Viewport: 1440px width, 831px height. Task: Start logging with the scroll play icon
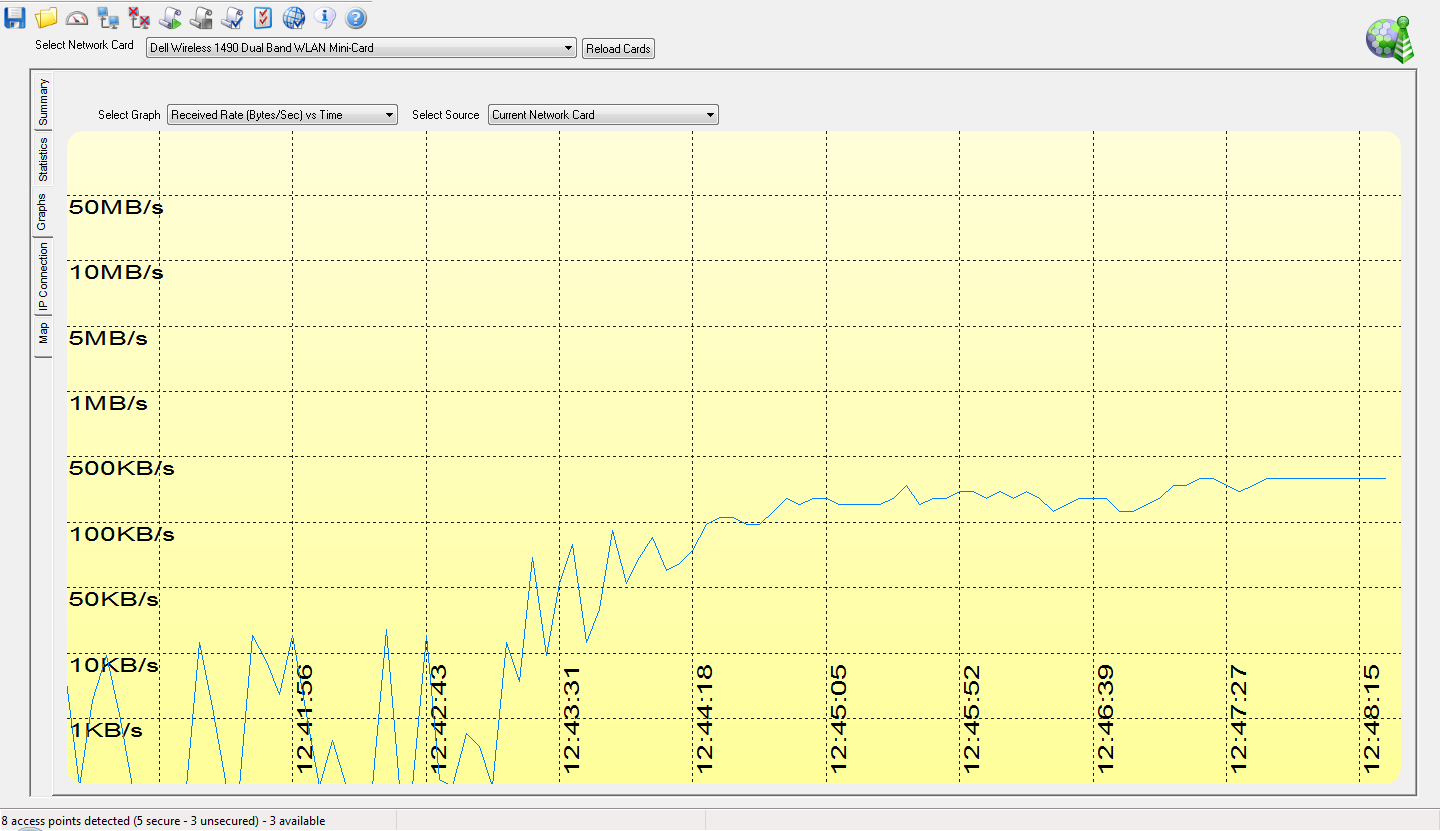point(170,17)
